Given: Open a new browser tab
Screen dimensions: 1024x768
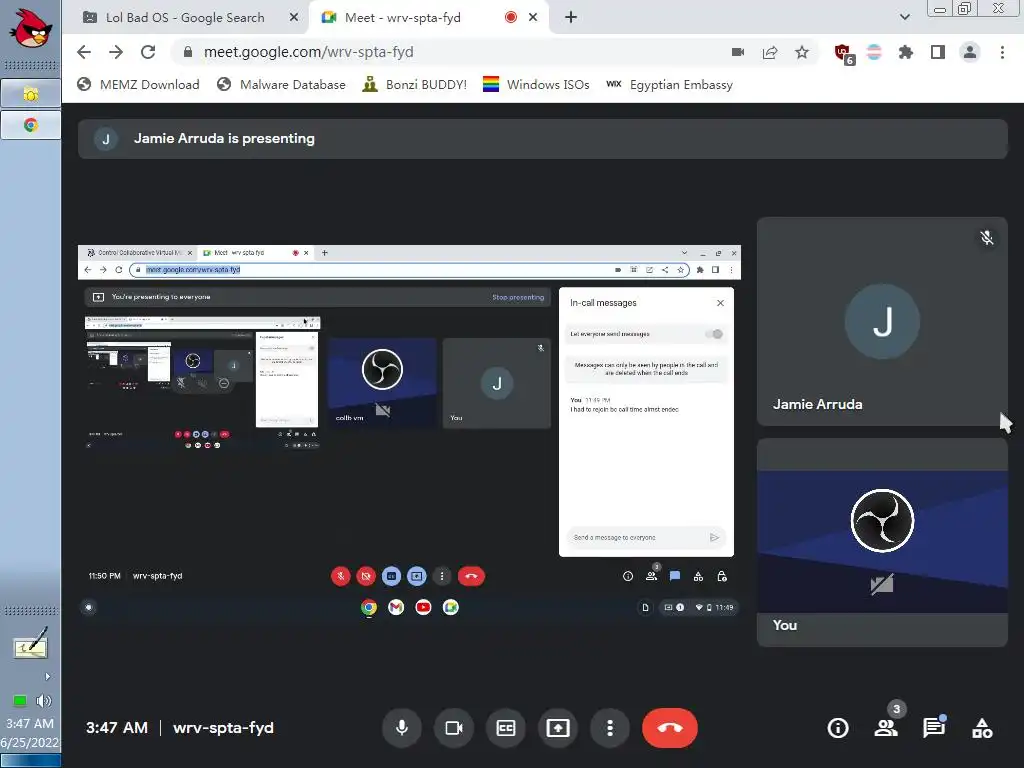Looking at the screenshot, I should (571, 17).
